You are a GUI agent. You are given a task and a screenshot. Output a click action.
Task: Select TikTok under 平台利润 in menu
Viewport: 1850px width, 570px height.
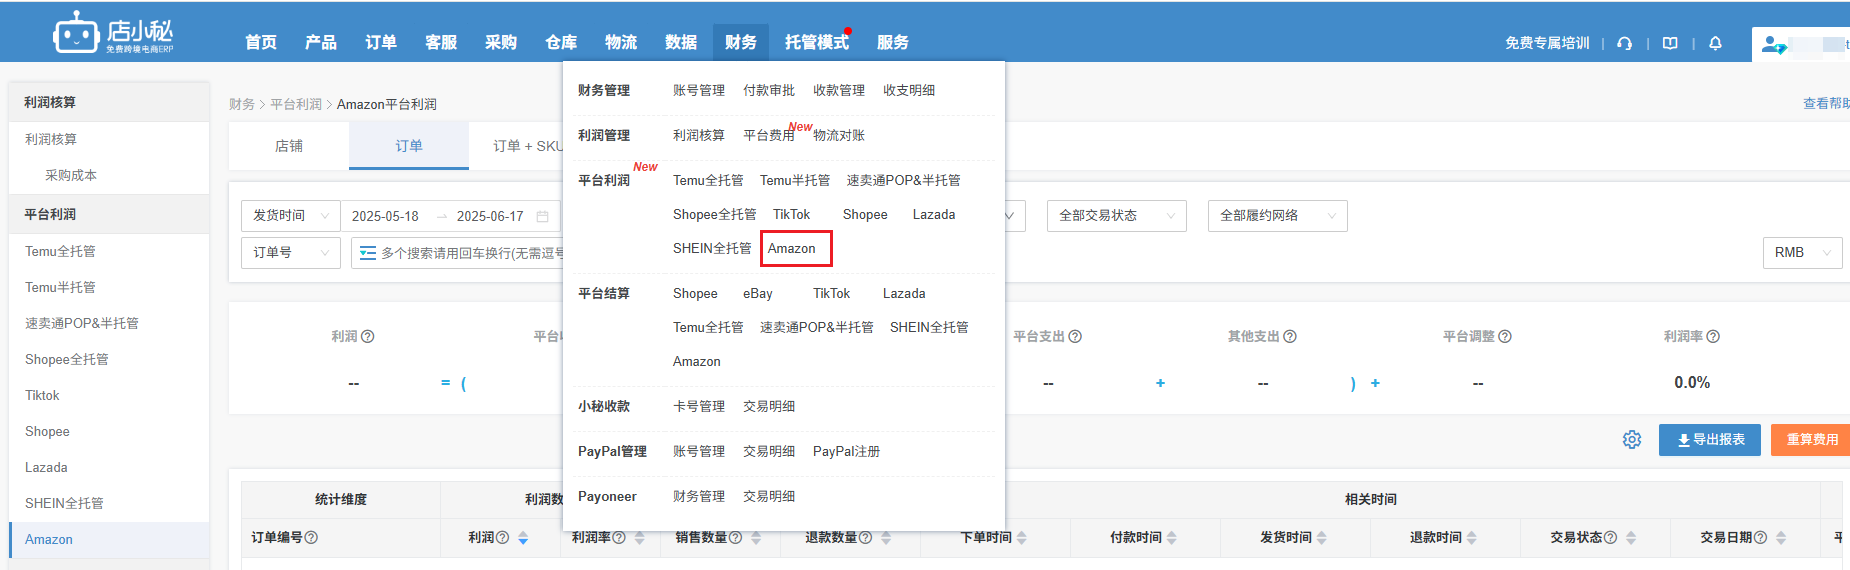coord(792,214)
